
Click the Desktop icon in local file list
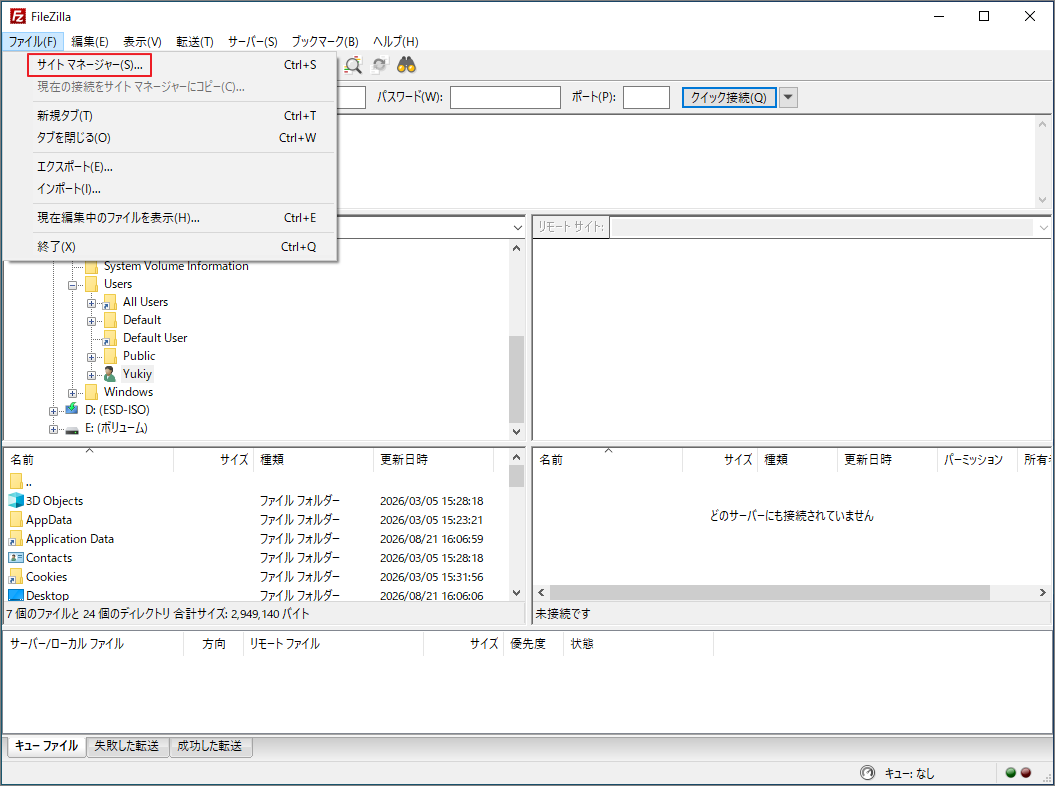[x=16, y=596]
